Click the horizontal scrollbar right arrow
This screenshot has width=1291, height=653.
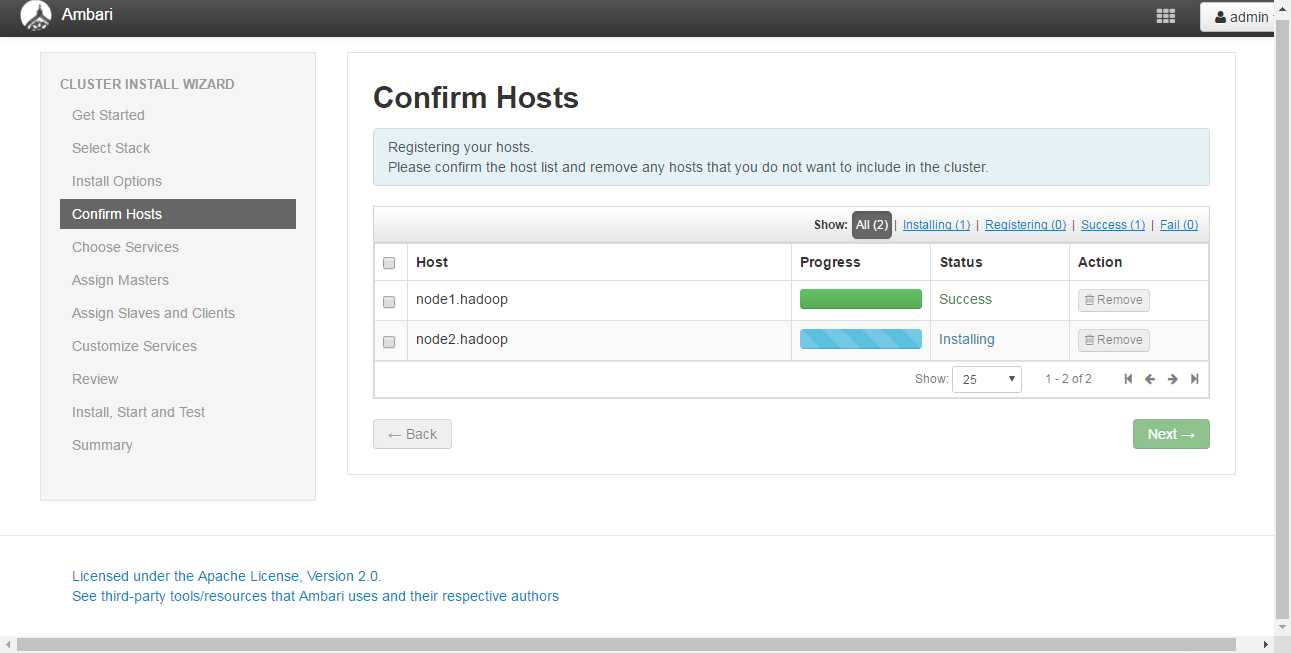1266,645
